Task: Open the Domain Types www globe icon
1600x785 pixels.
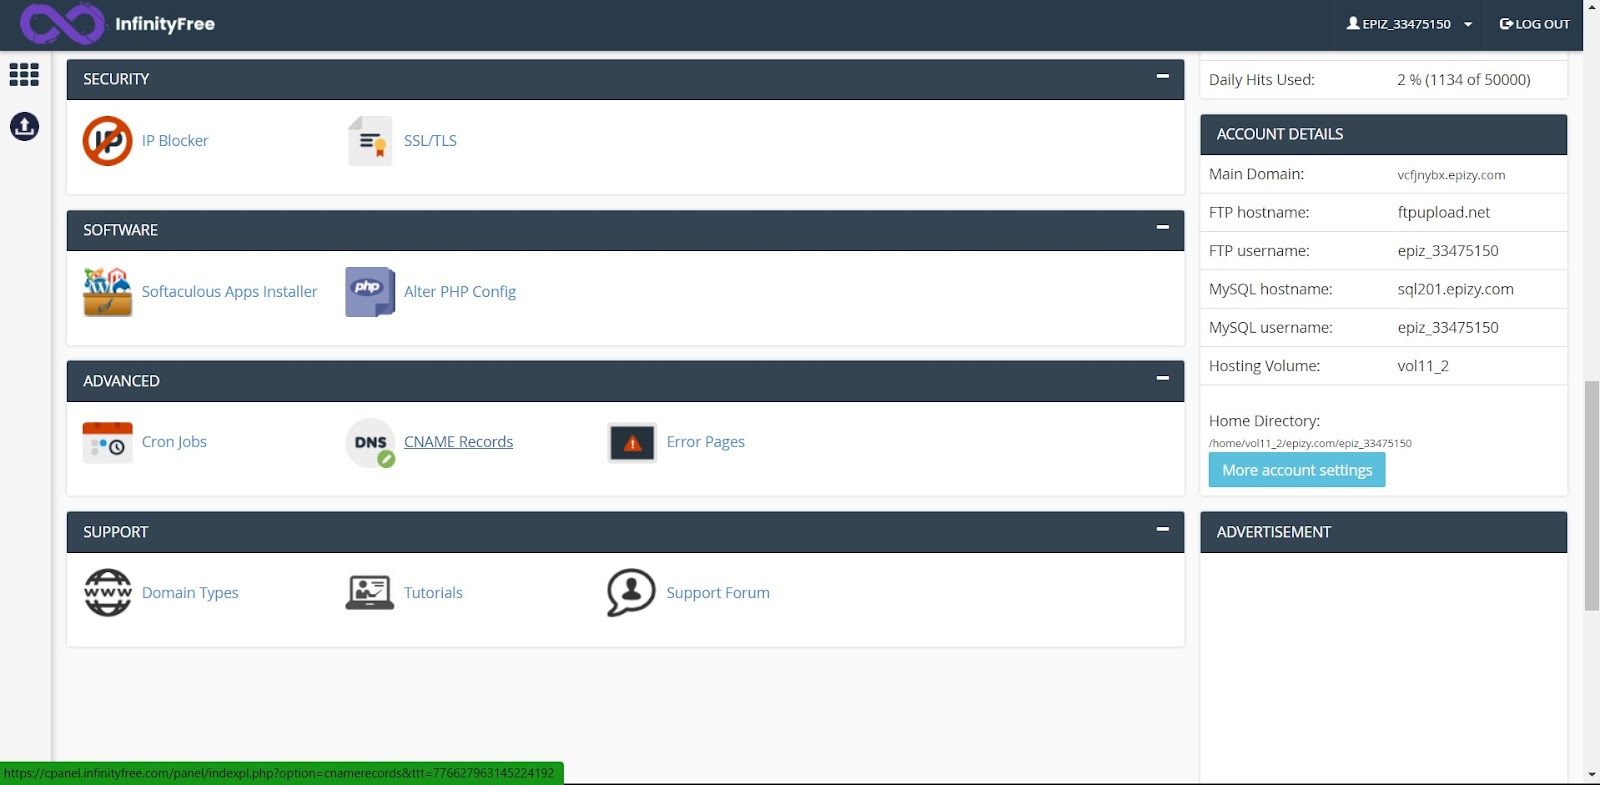Action: tap(108, 593)
